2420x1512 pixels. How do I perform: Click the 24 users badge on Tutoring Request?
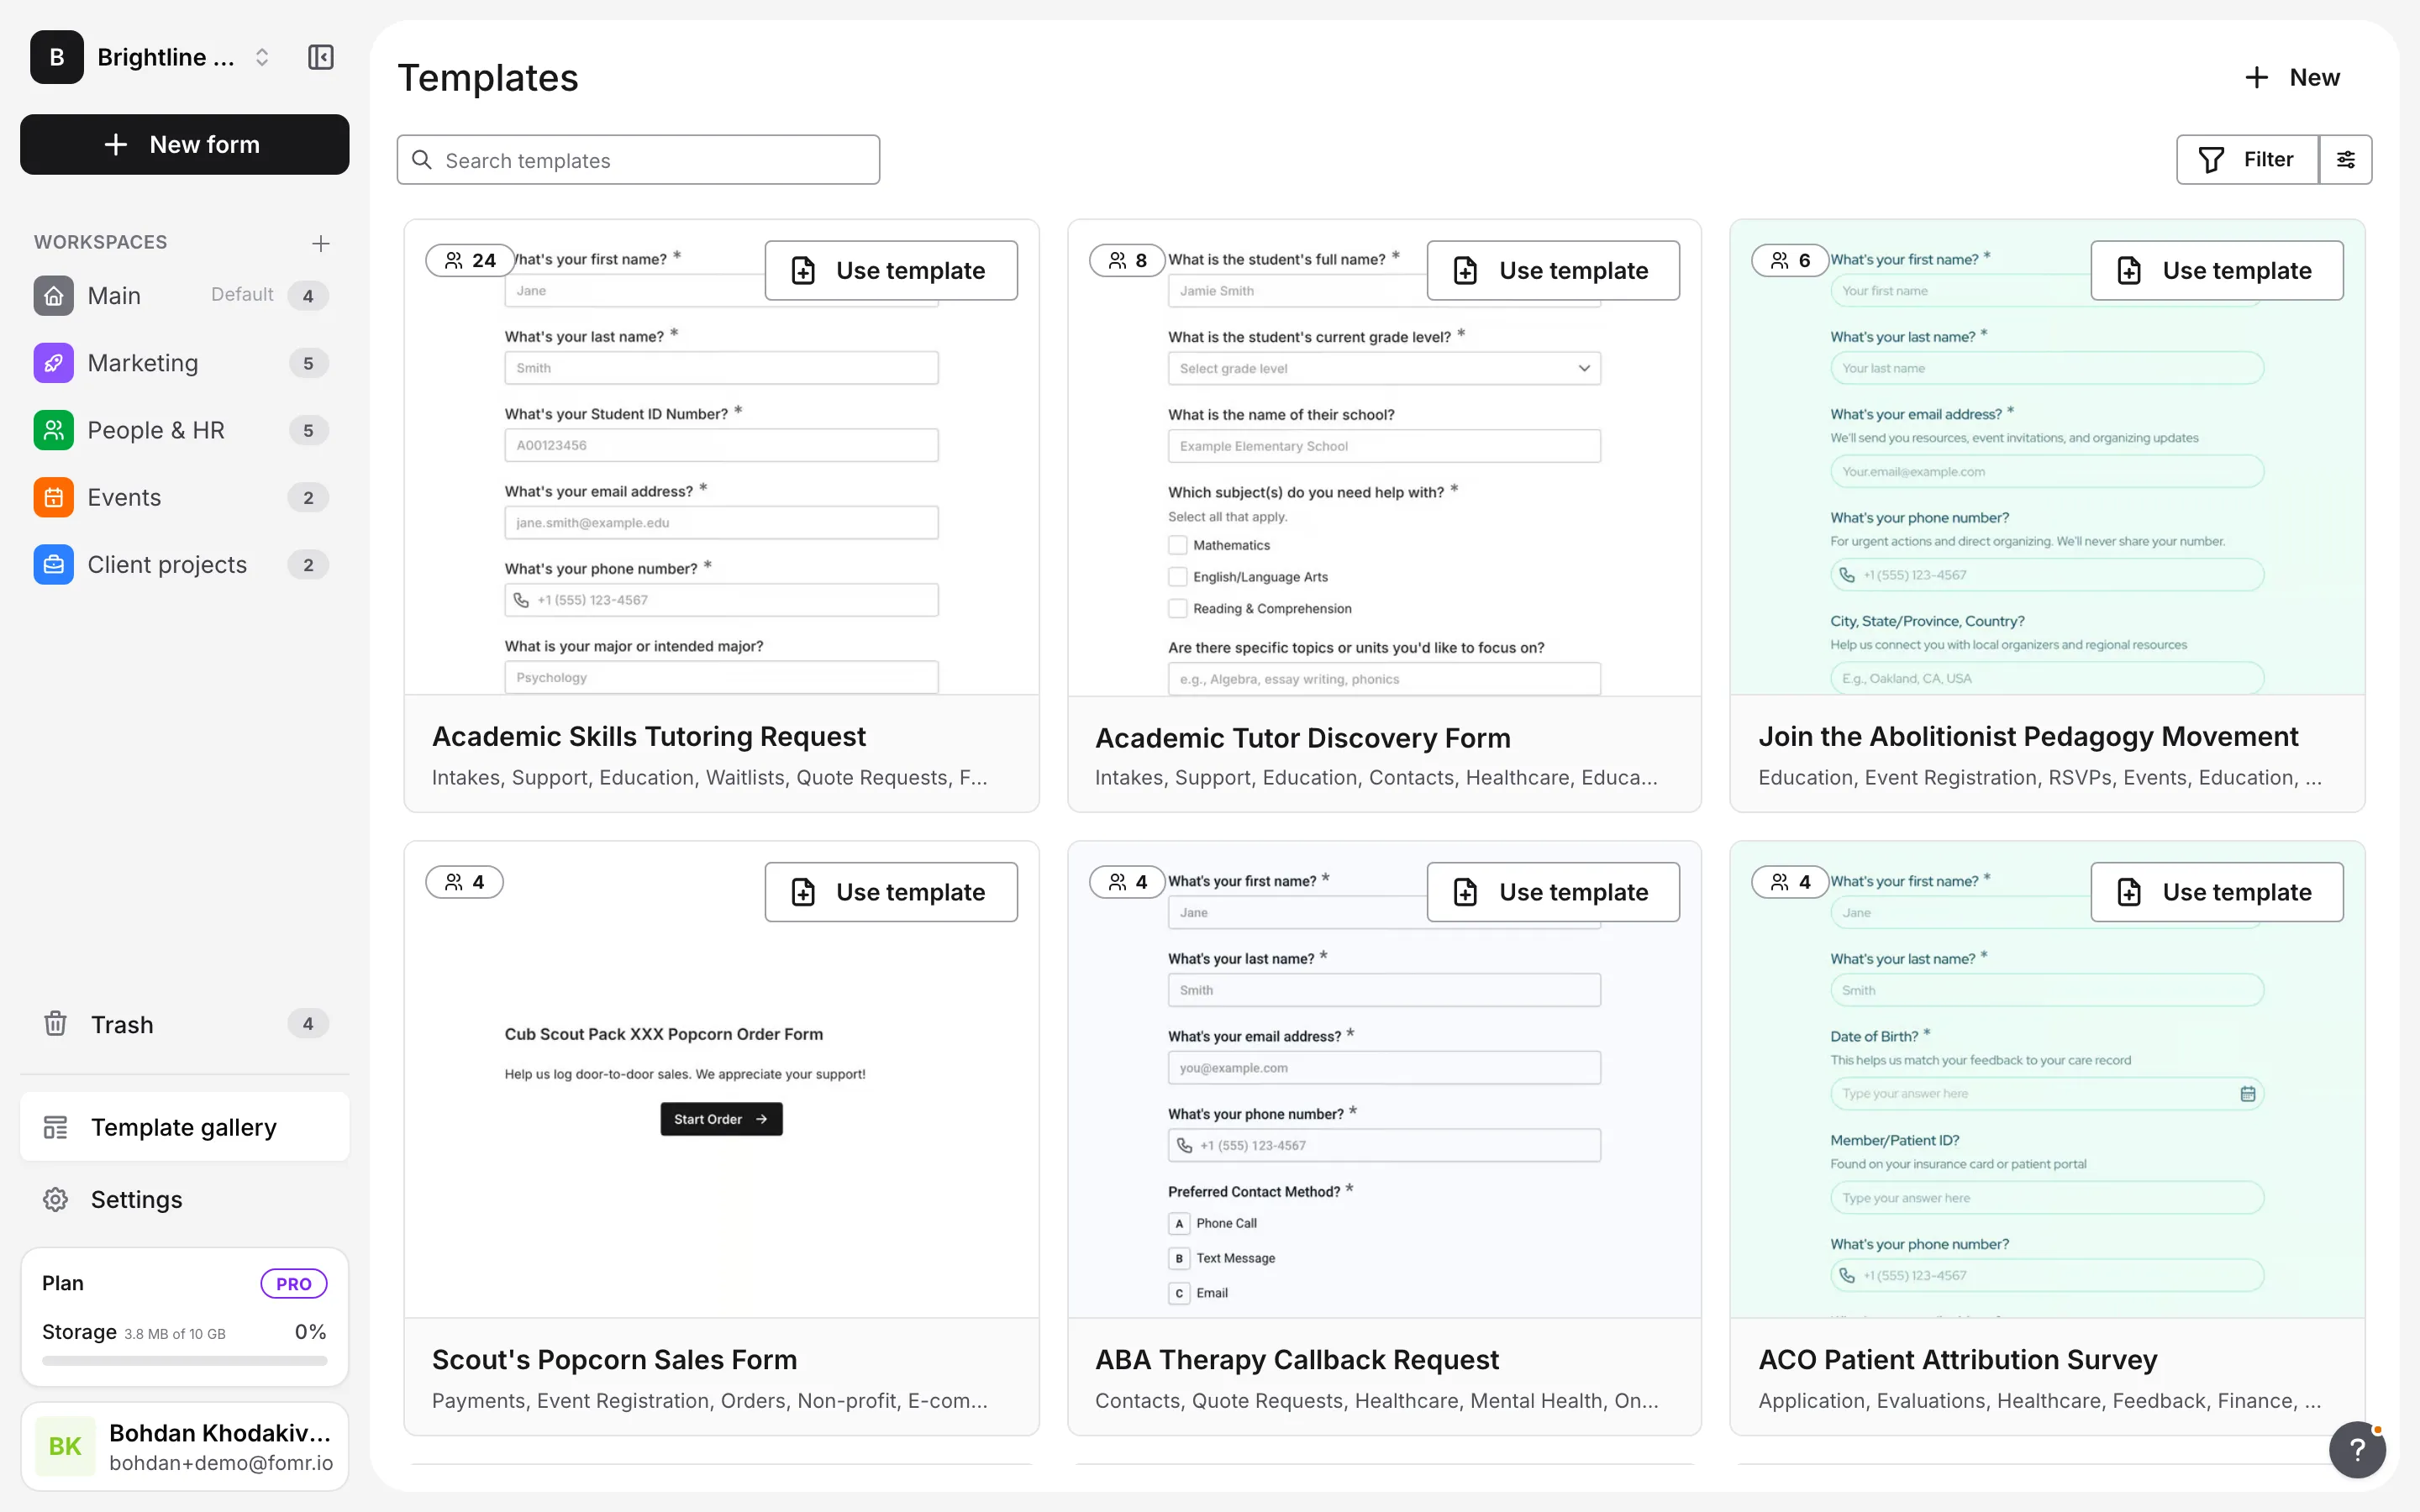click(470, 260)
